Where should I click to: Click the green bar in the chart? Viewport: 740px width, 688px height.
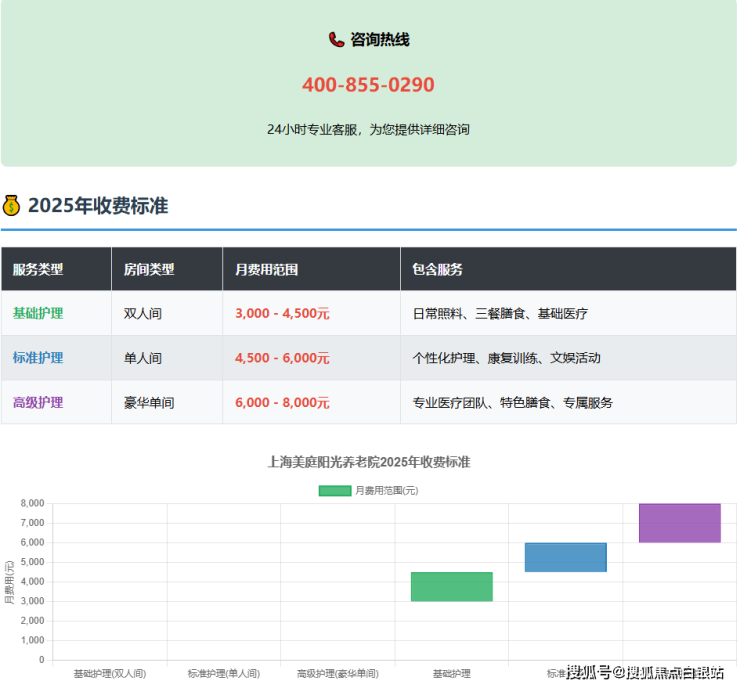(451, 586)
